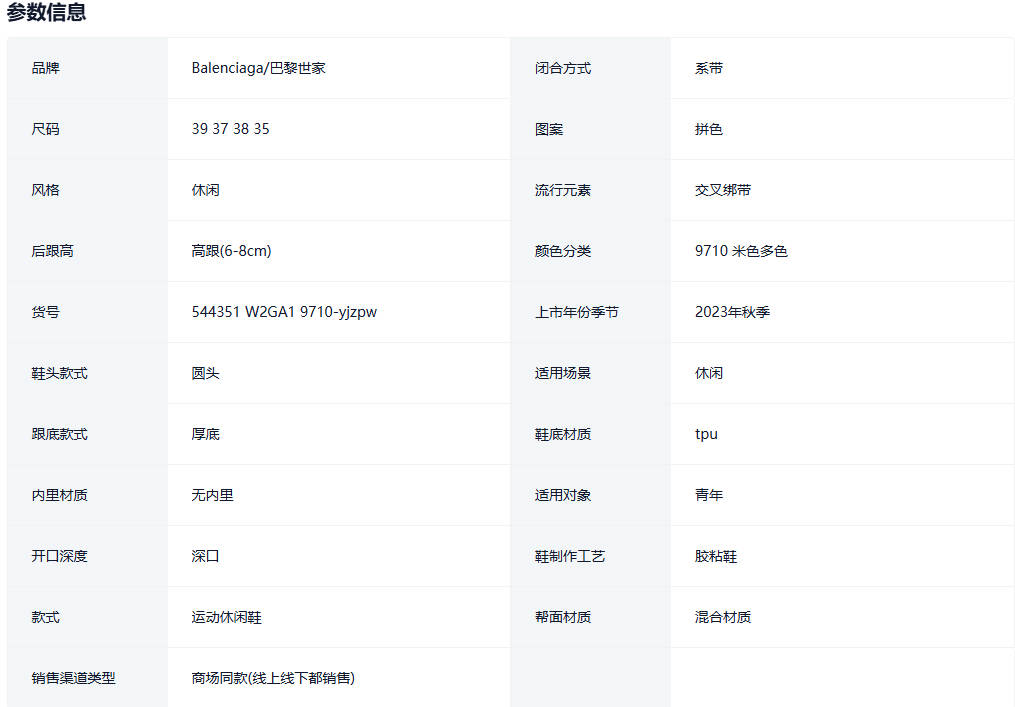Screen dimensions: 1015x707
Task: Click the pattern value 拼色
Action: (x=709, y=129)
